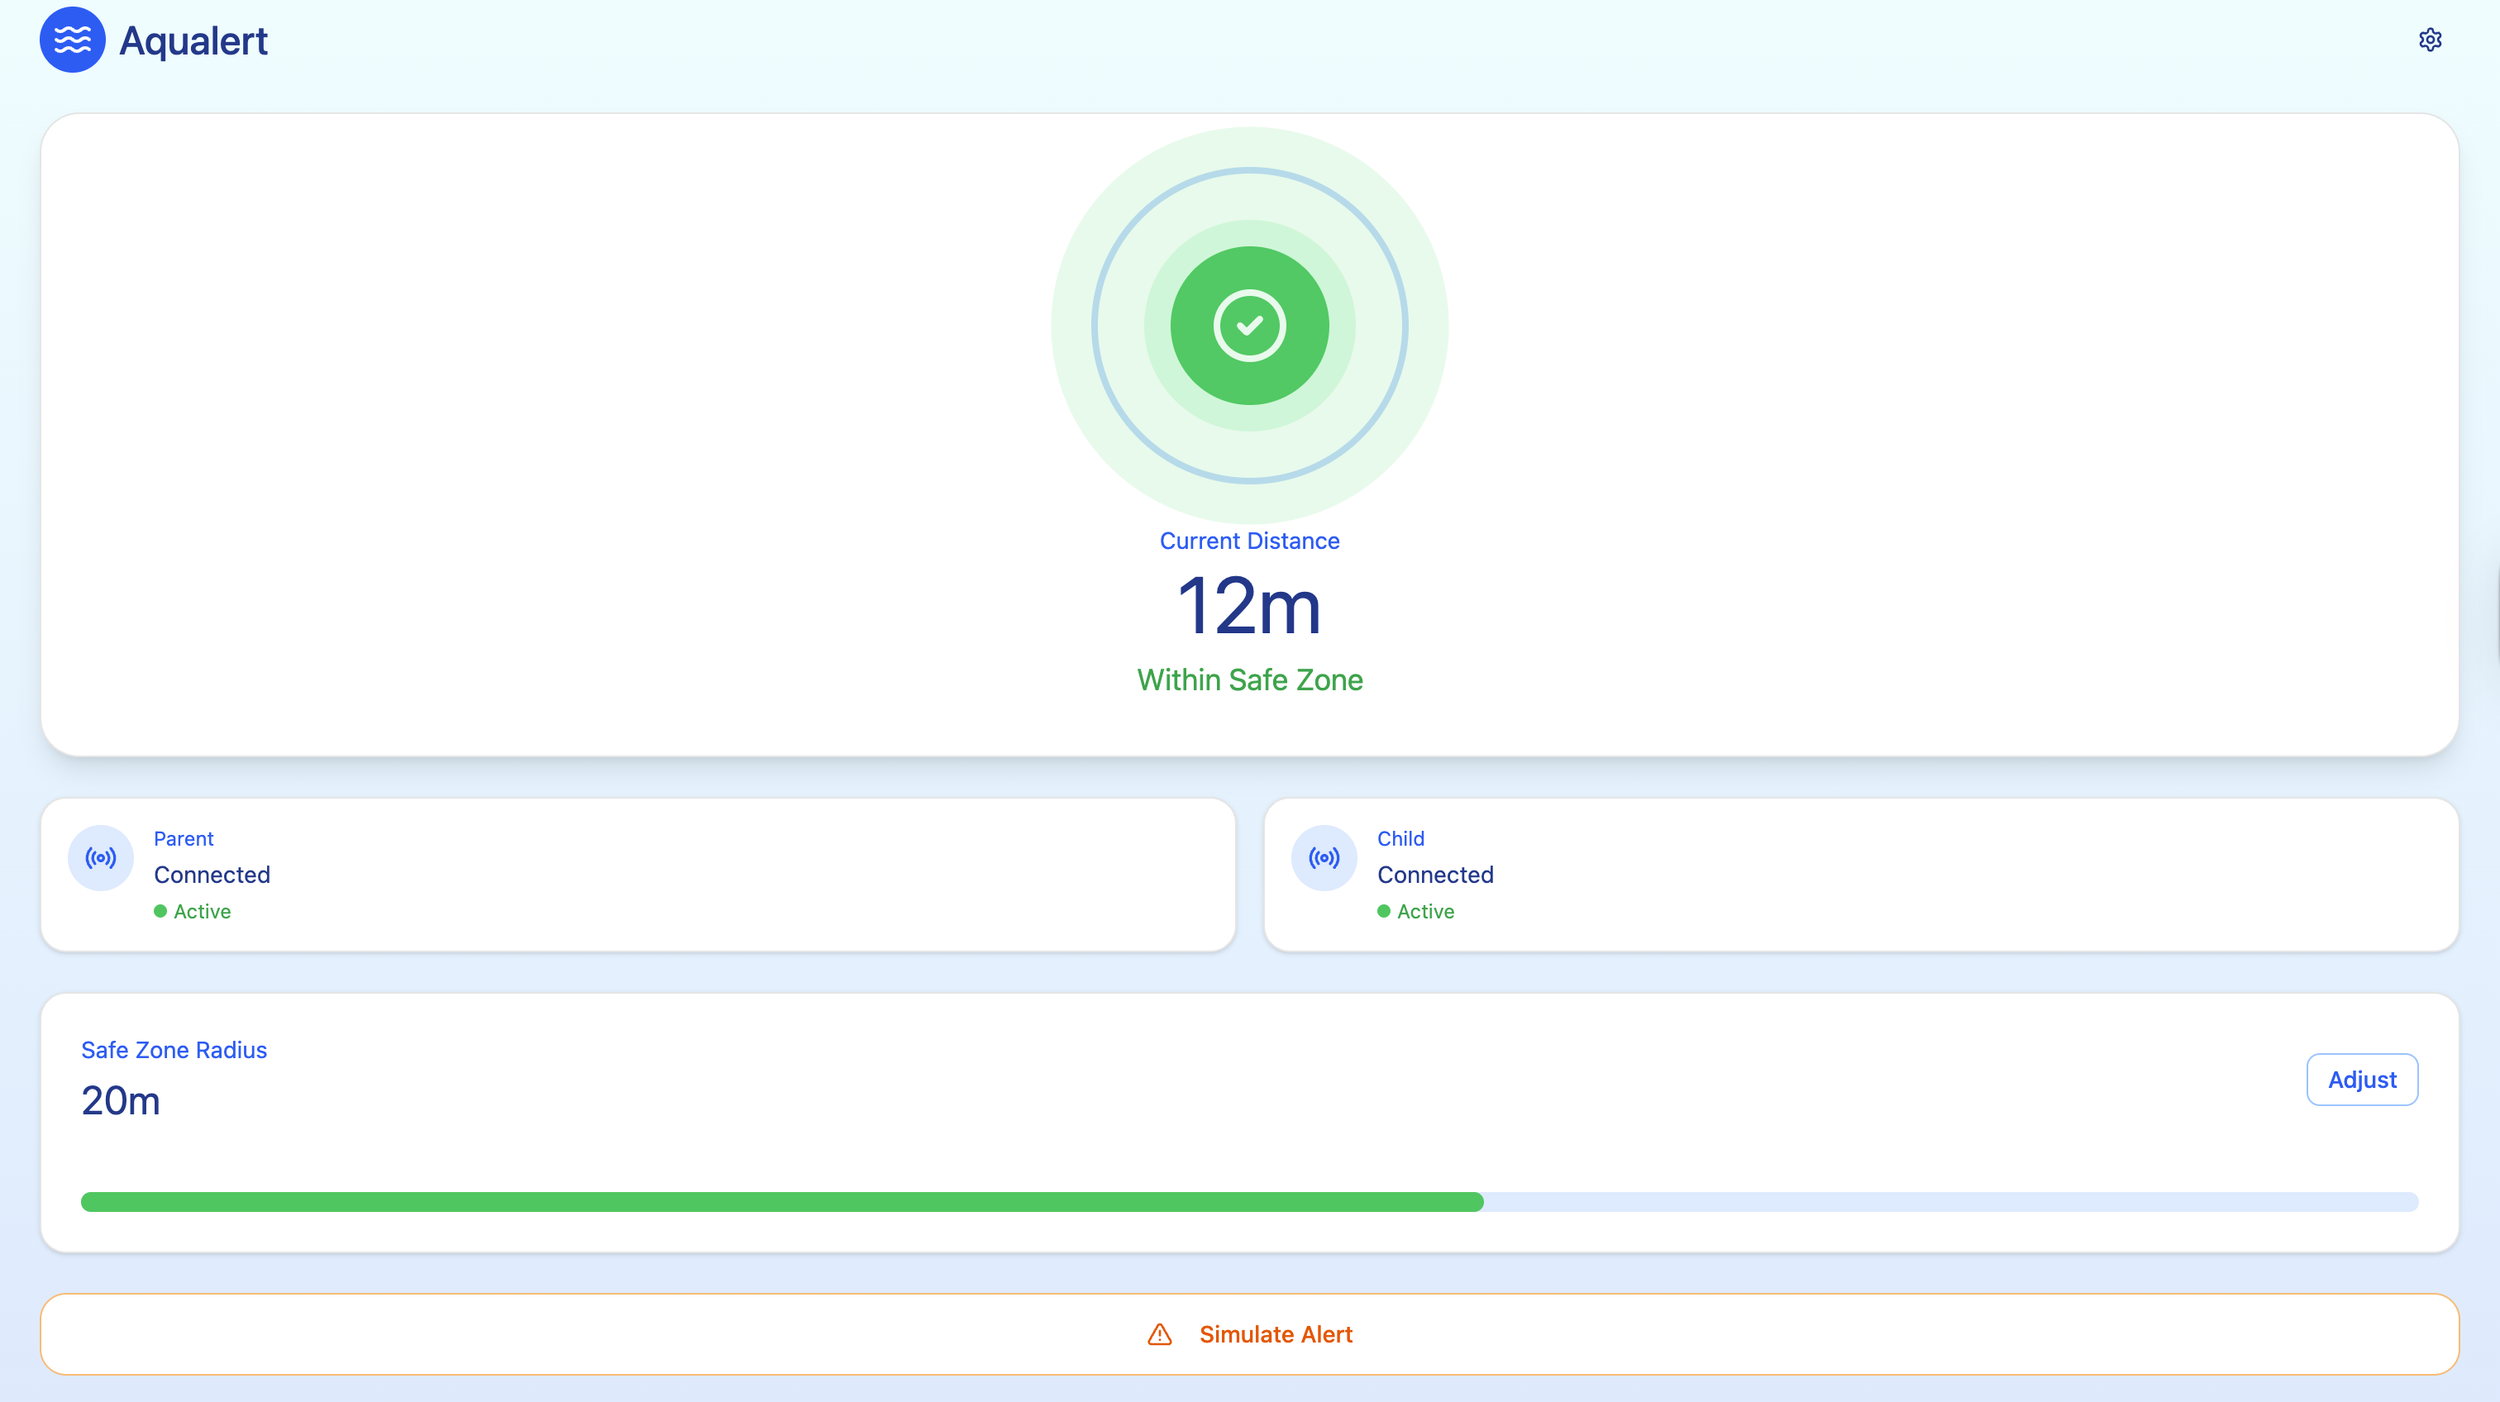Click the green checkmark status circle
The image size is (2500, 1402).
[x=1249, y=325]
